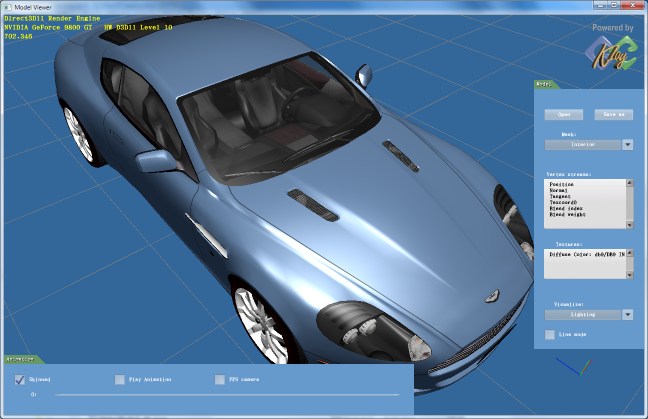Open the Visualize dropdown arrow
Screen dimensions: 648x419
pos(627,315)
